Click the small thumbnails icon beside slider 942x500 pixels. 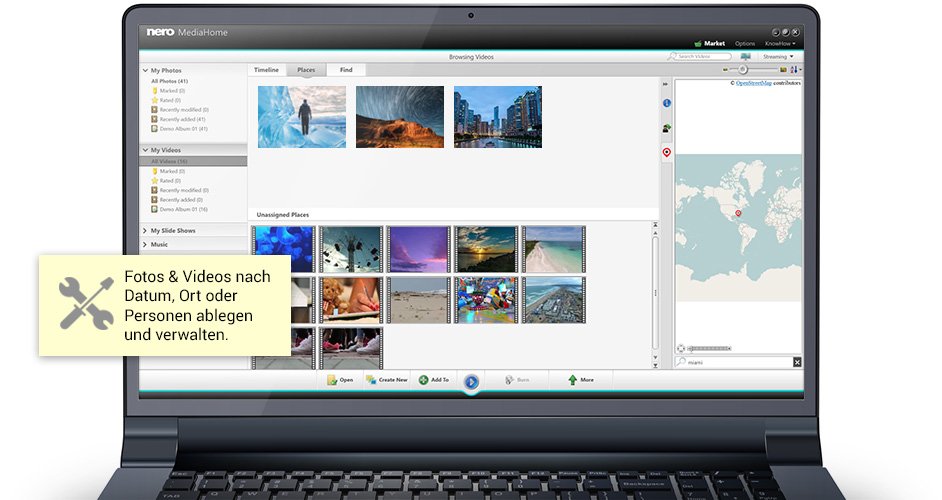[x=725, y=70]
